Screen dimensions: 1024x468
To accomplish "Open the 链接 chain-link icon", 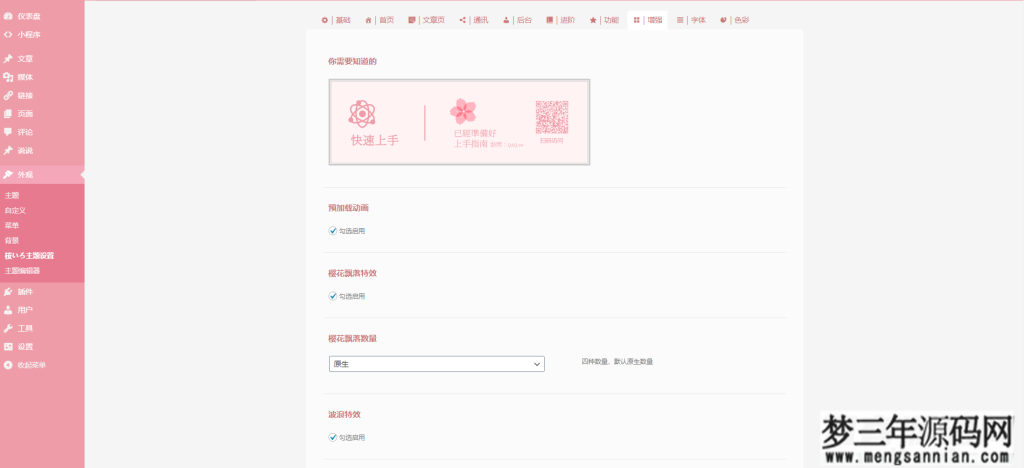I will (x=8, y=95).
